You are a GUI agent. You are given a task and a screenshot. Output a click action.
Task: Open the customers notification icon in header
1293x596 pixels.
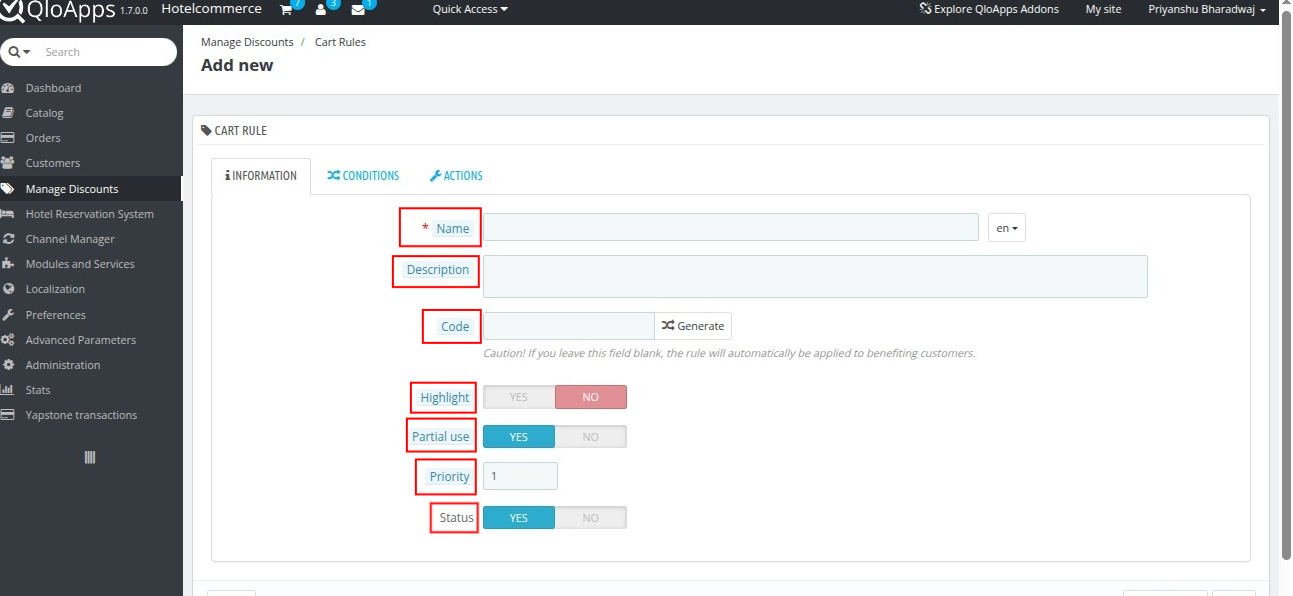click(x=321, y=9)
